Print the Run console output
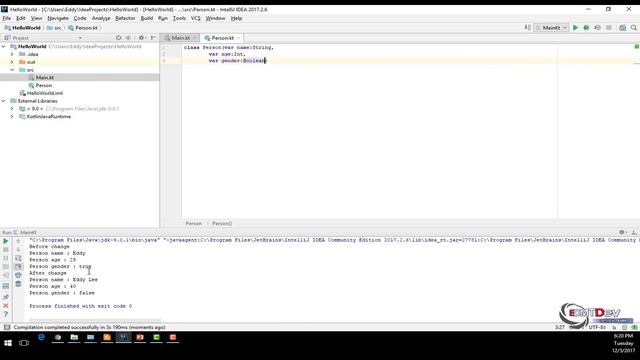Viewport: 640px width, 360px height. (x=18, y=275)
